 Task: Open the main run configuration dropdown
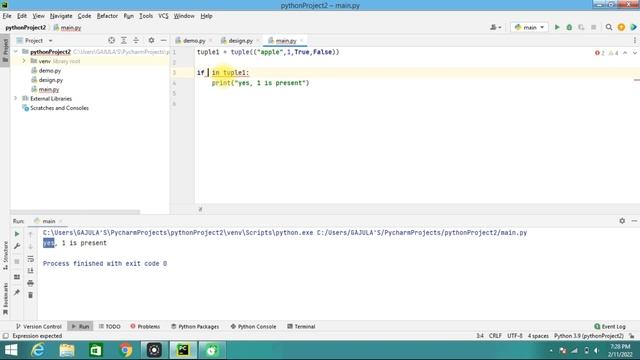point(529,27)
